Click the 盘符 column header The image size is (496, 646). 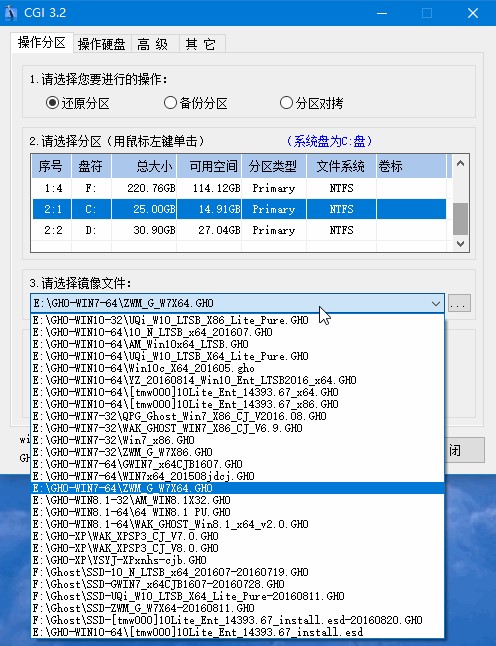tap(91, 166)
